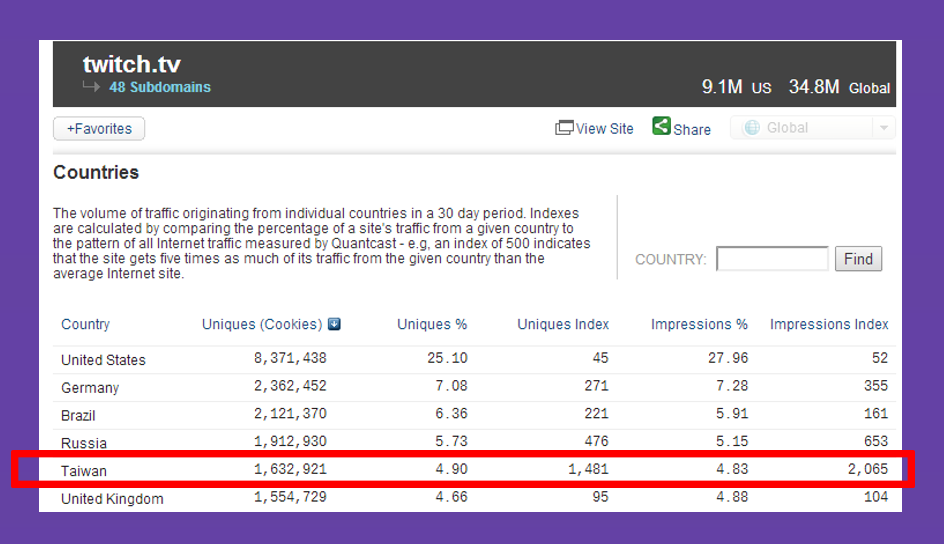Image resolution: width=944 pixels, height=544 pixels.
Task: Open the Global region dropdown arrow
Action: click(884, 128)
